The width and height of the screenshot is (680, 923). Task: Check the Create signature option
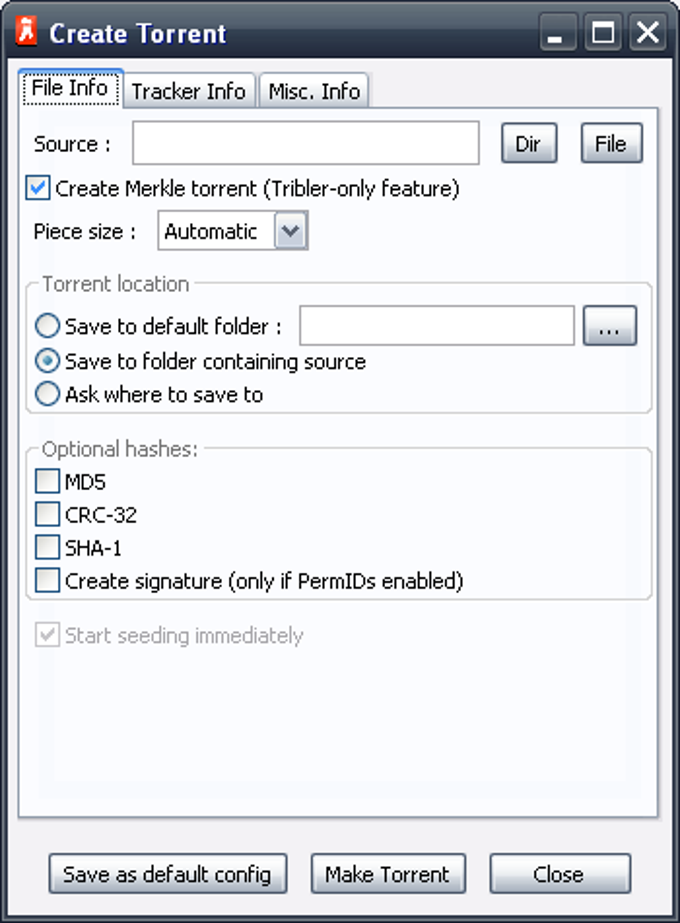[x=47, y=580]
